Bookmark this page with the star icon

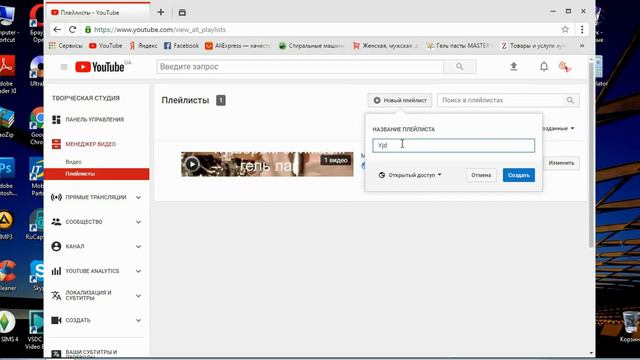click(565, 29)
